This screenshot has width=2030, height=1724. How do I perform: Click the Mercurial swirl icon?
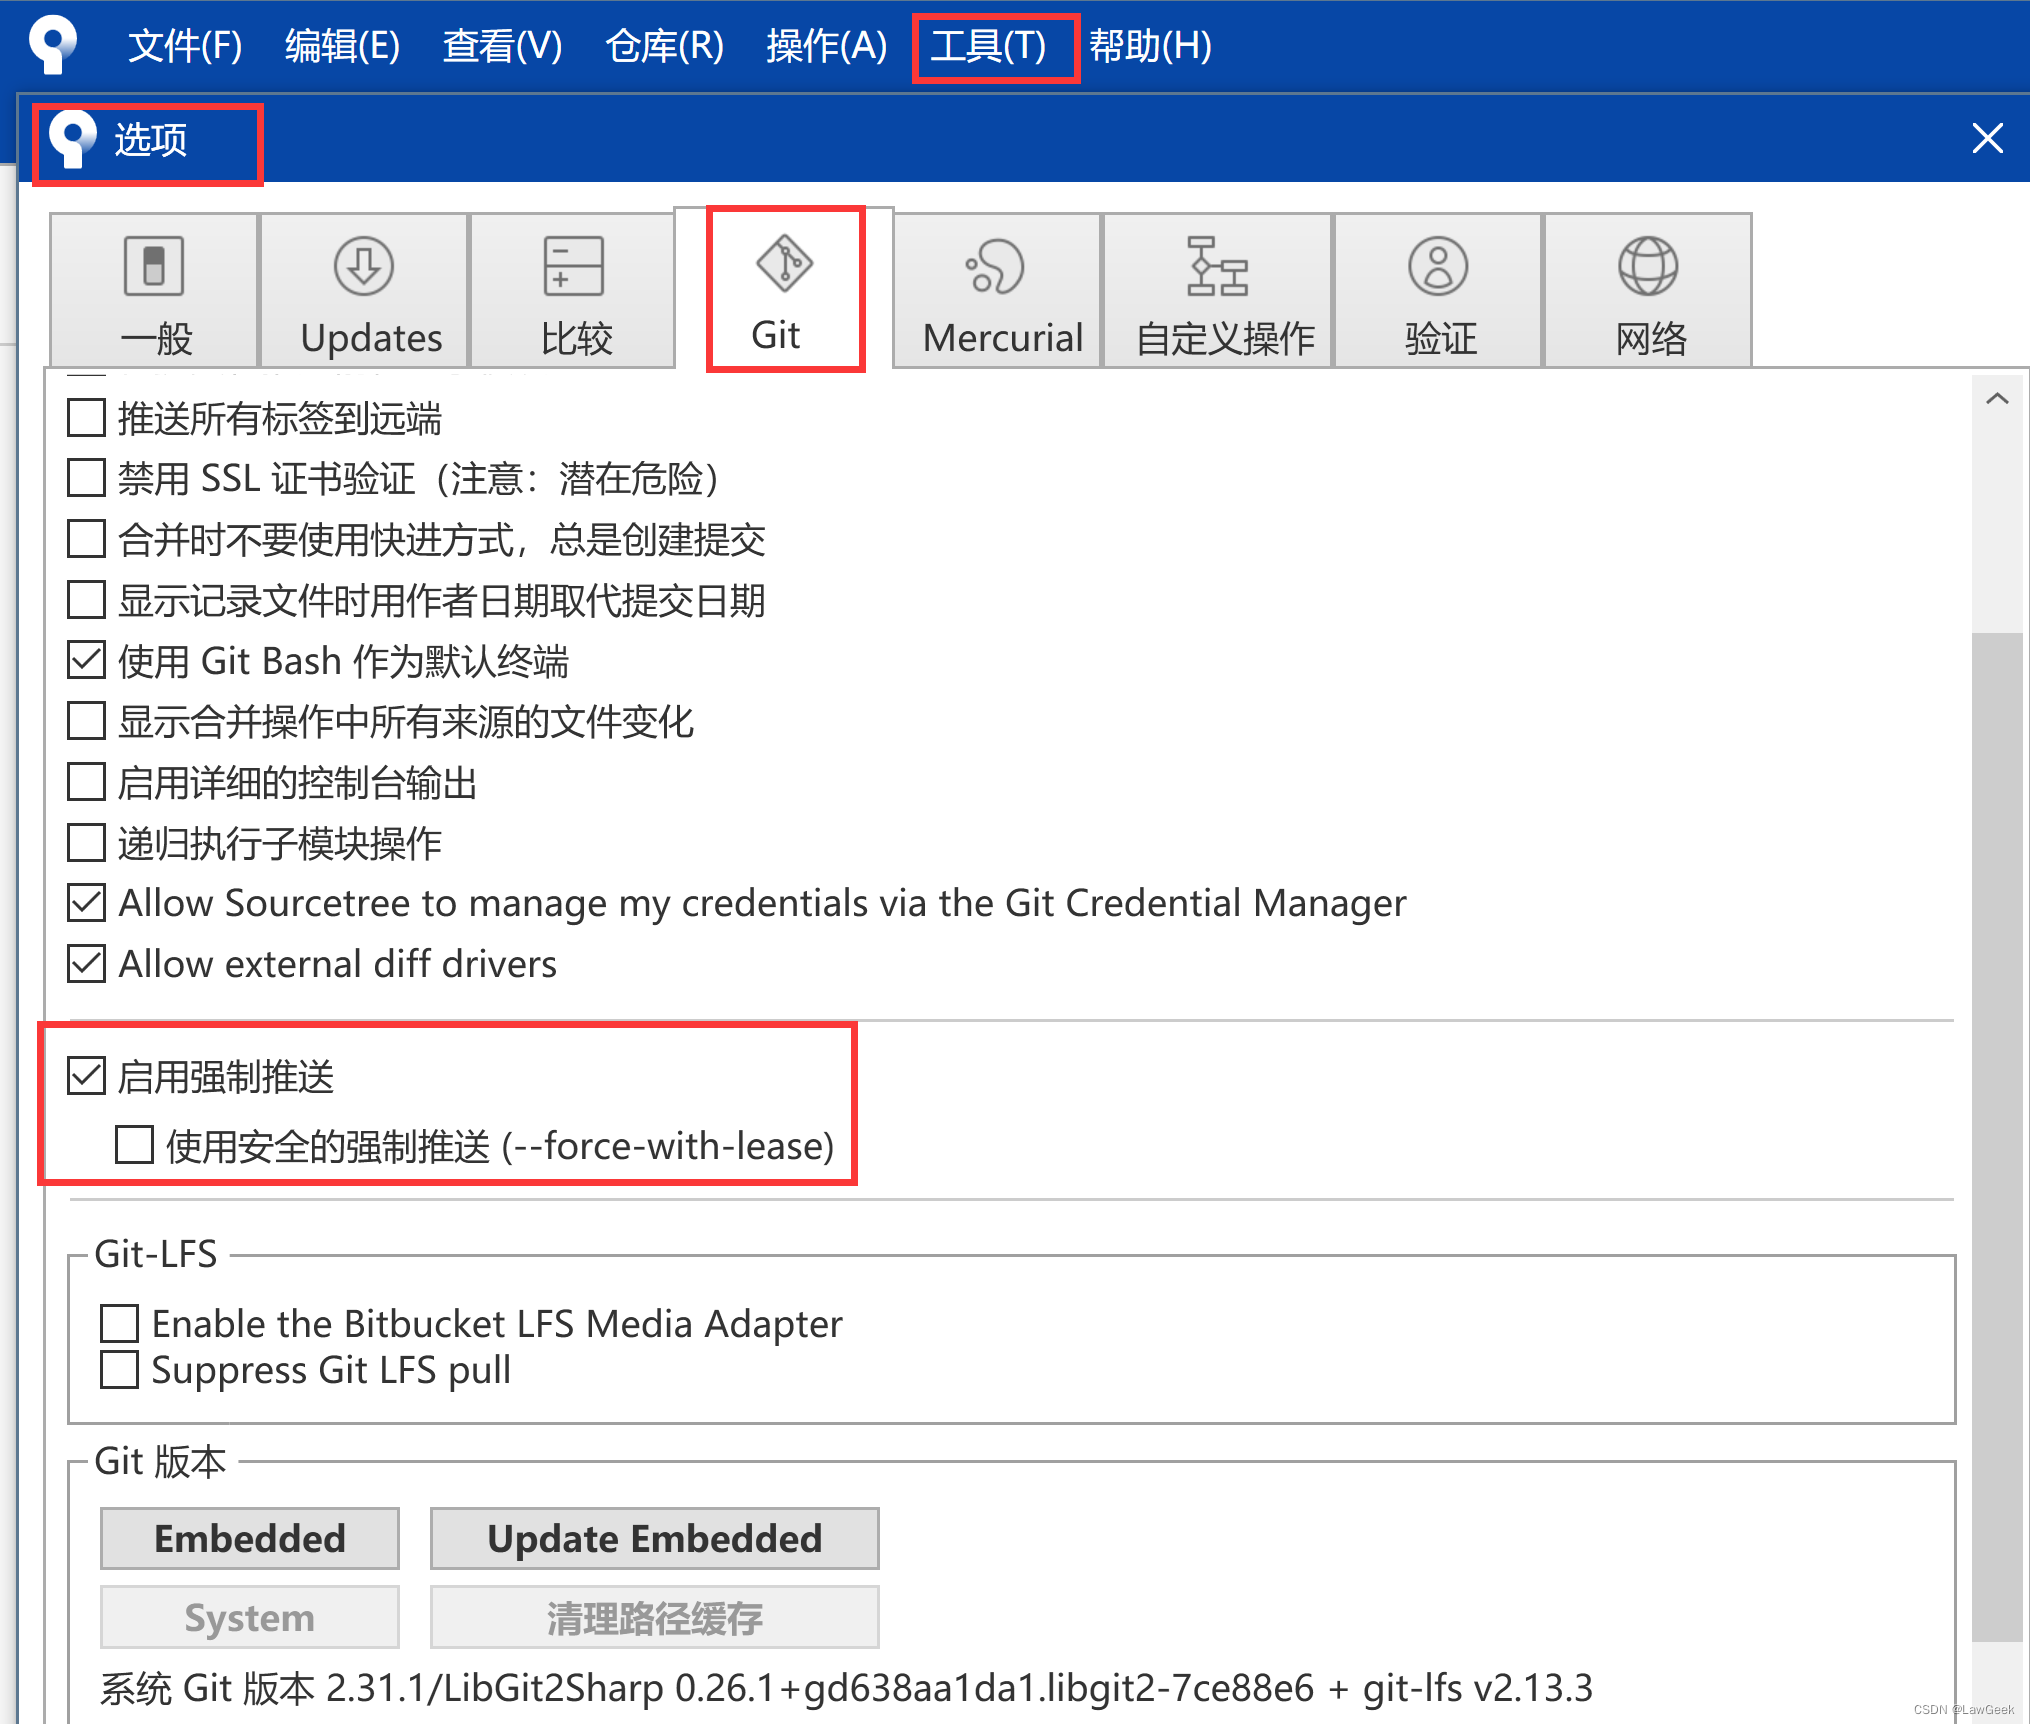[x=995, y=266]
